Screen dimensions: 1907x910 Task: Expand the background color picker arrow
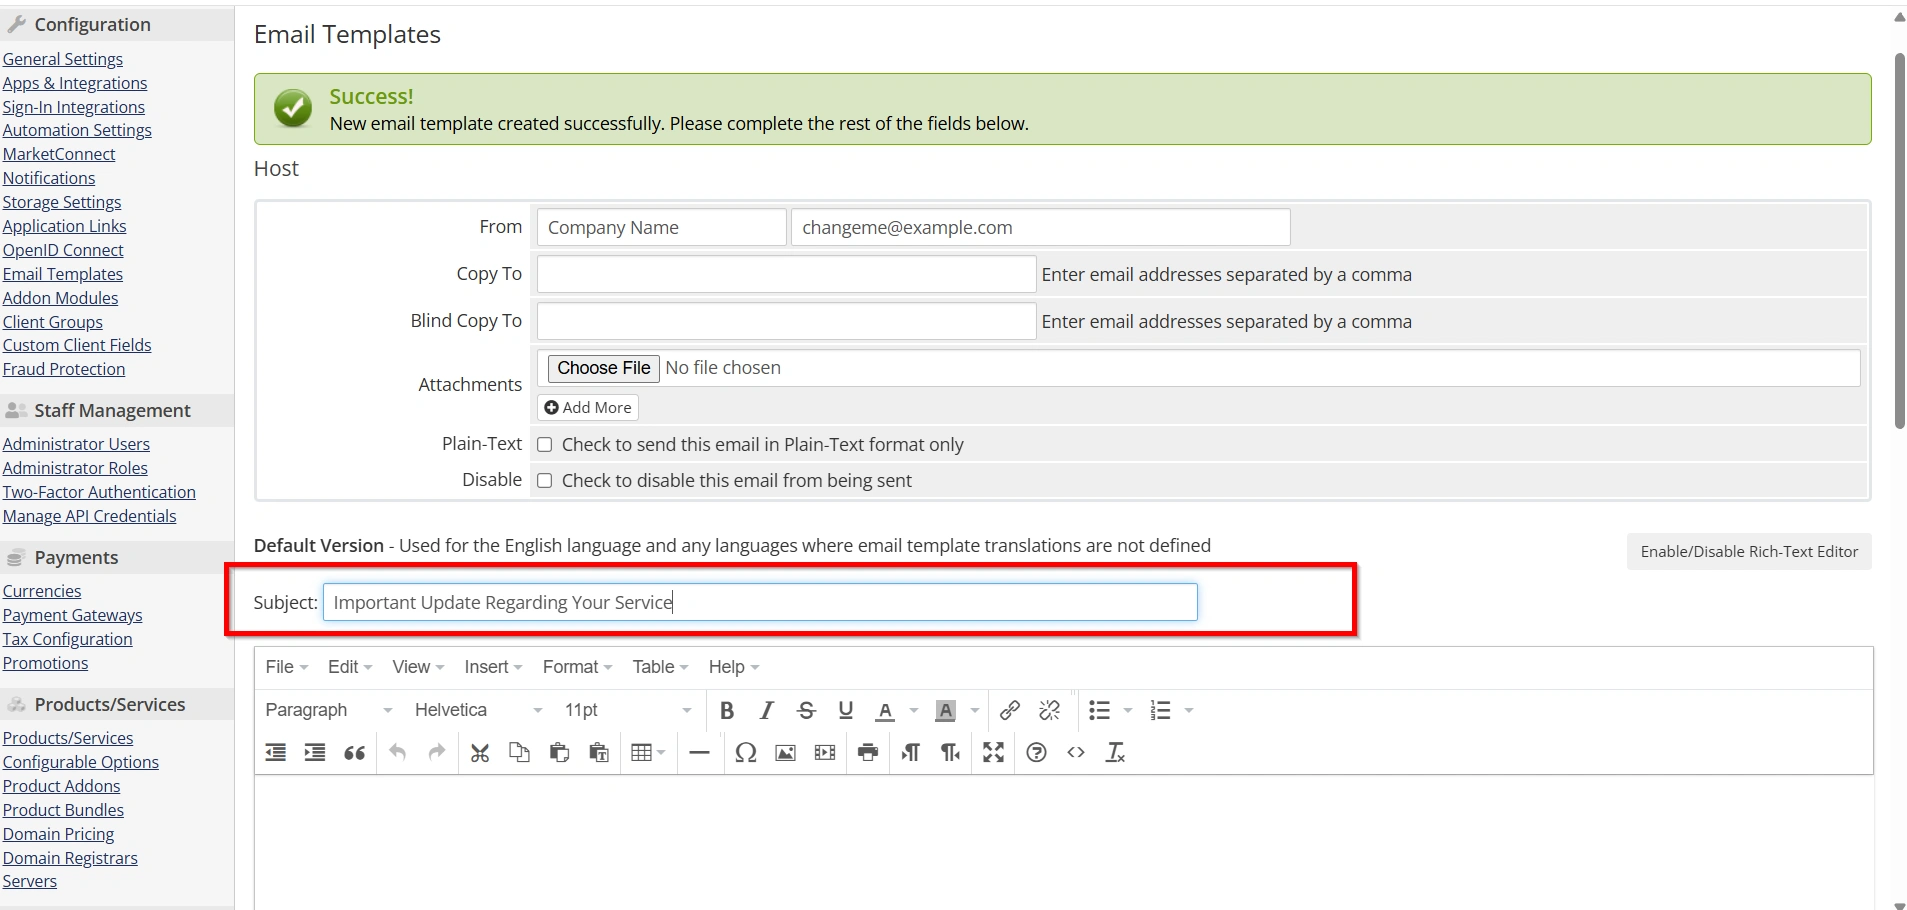click(974, 710)
